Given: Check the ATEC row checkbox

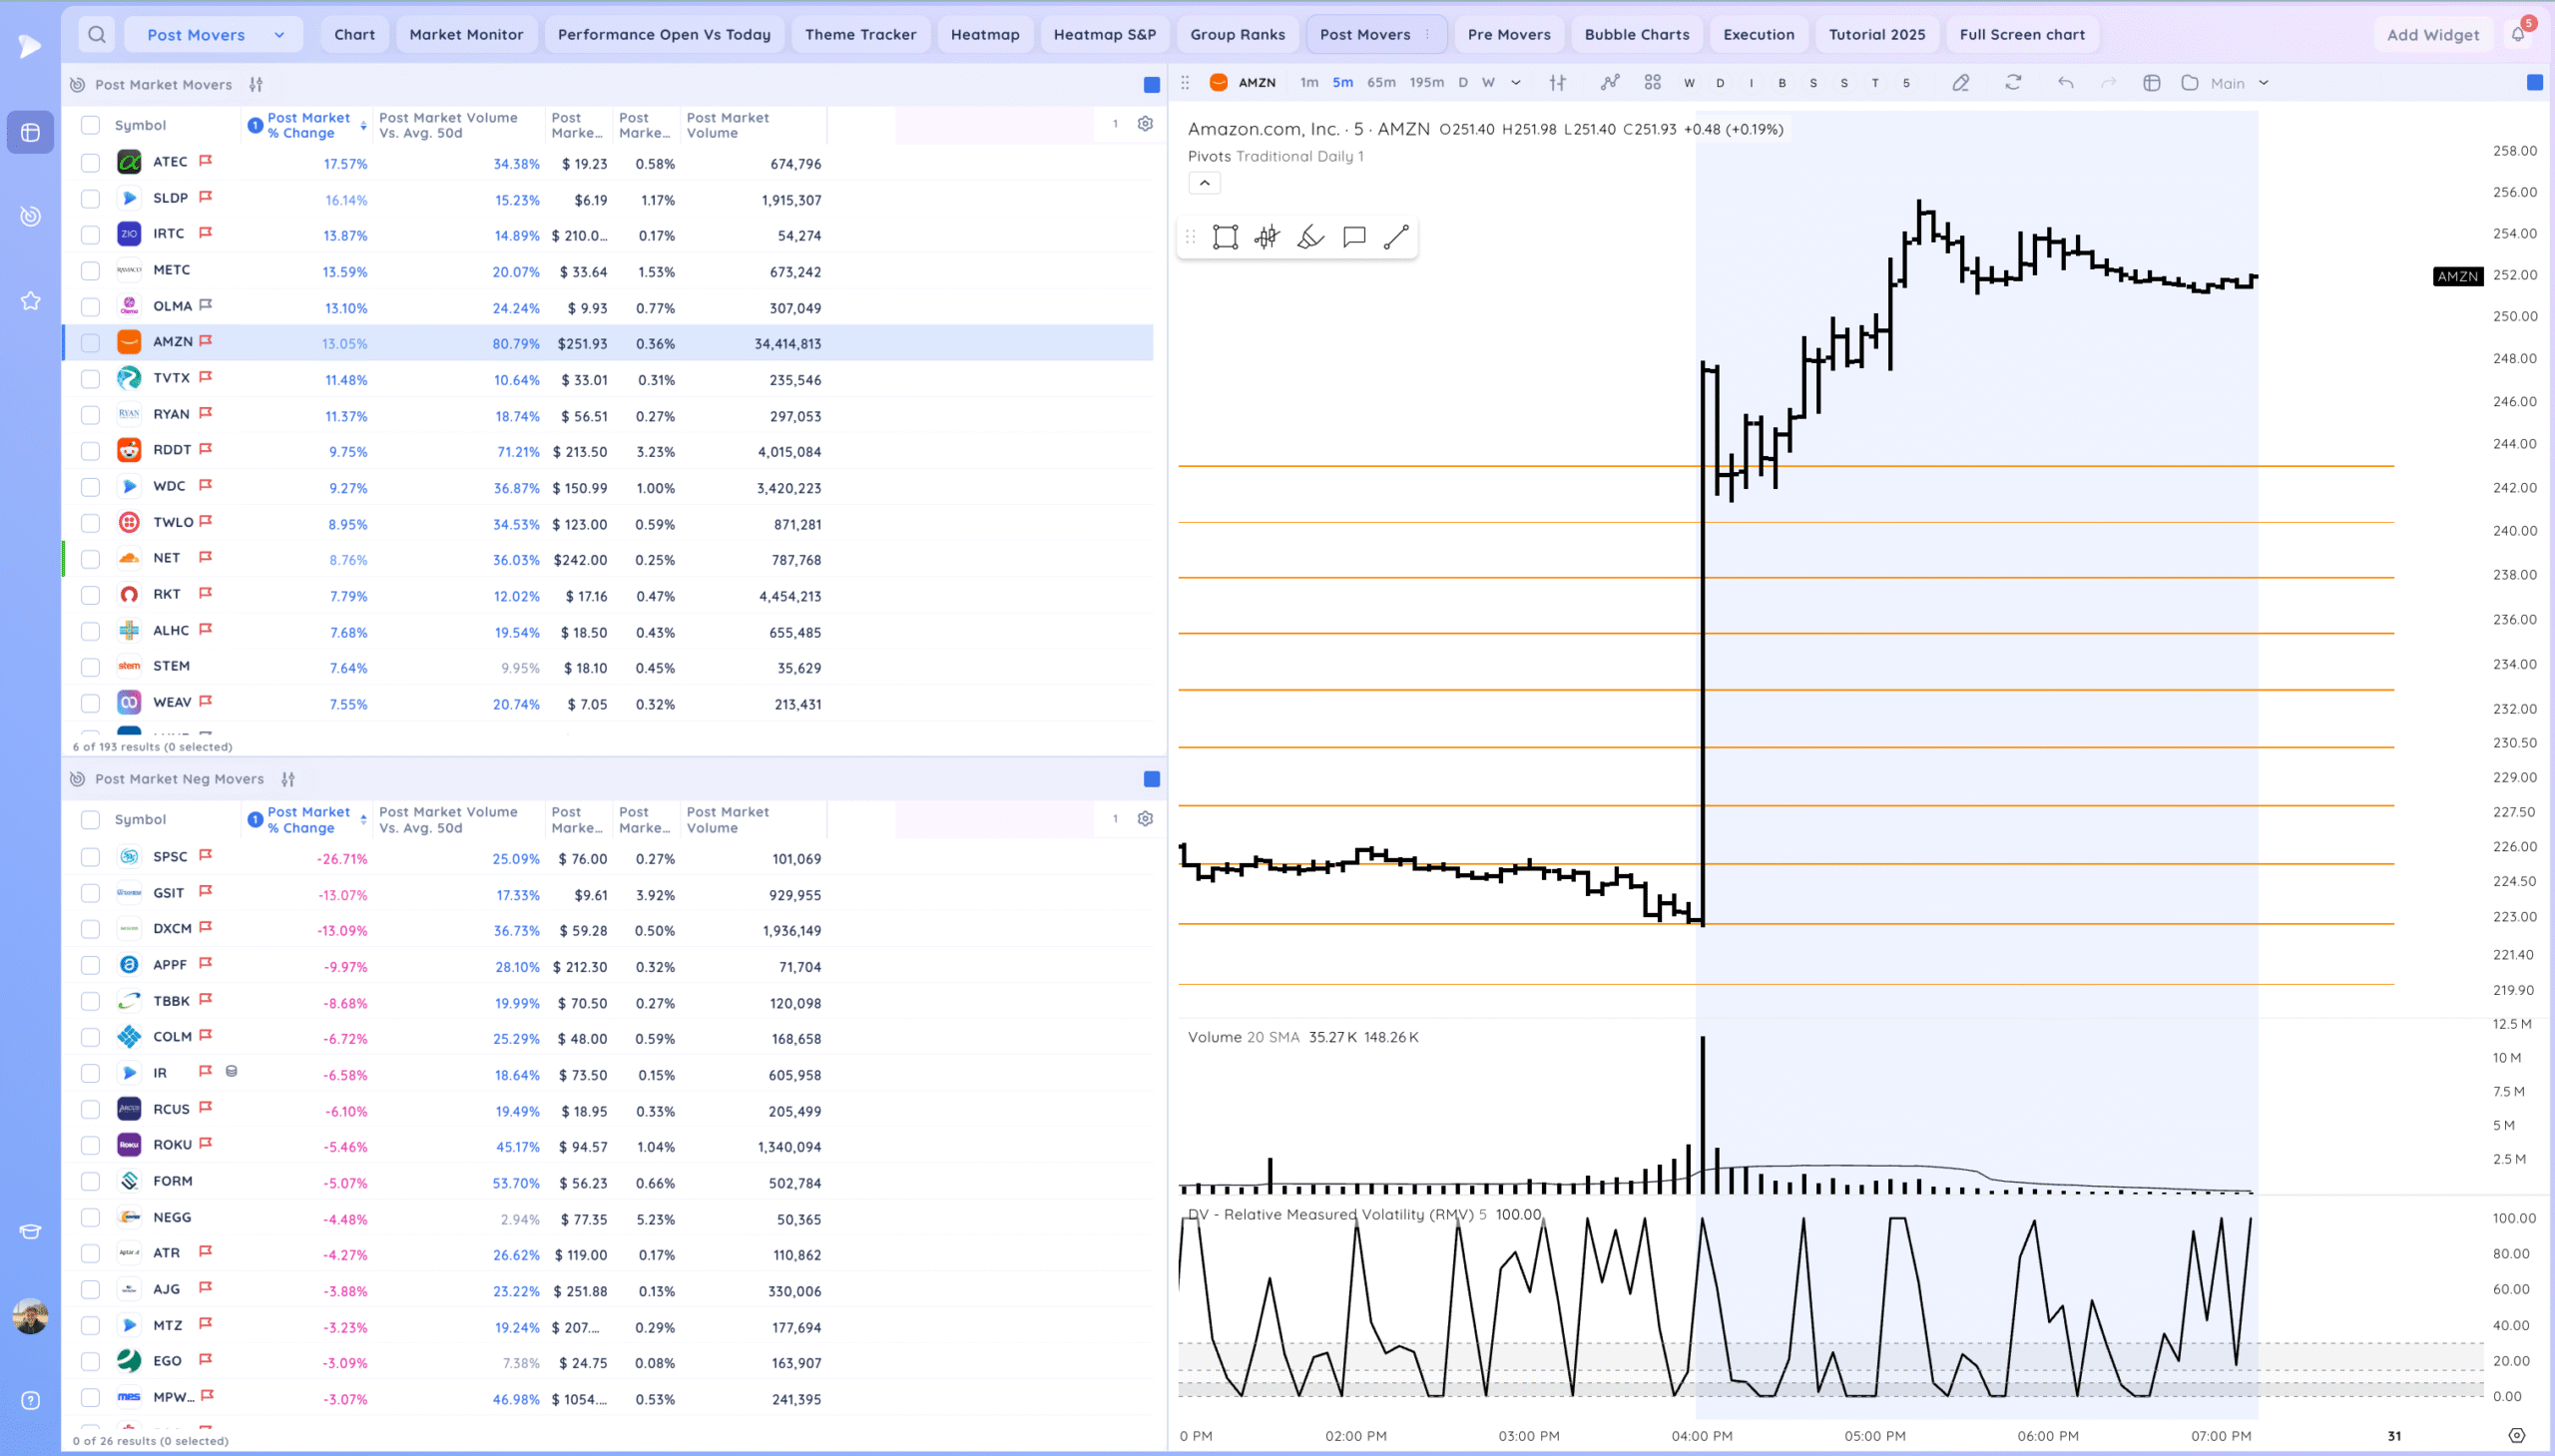Looking at the screenshot, I should point(90,163).
